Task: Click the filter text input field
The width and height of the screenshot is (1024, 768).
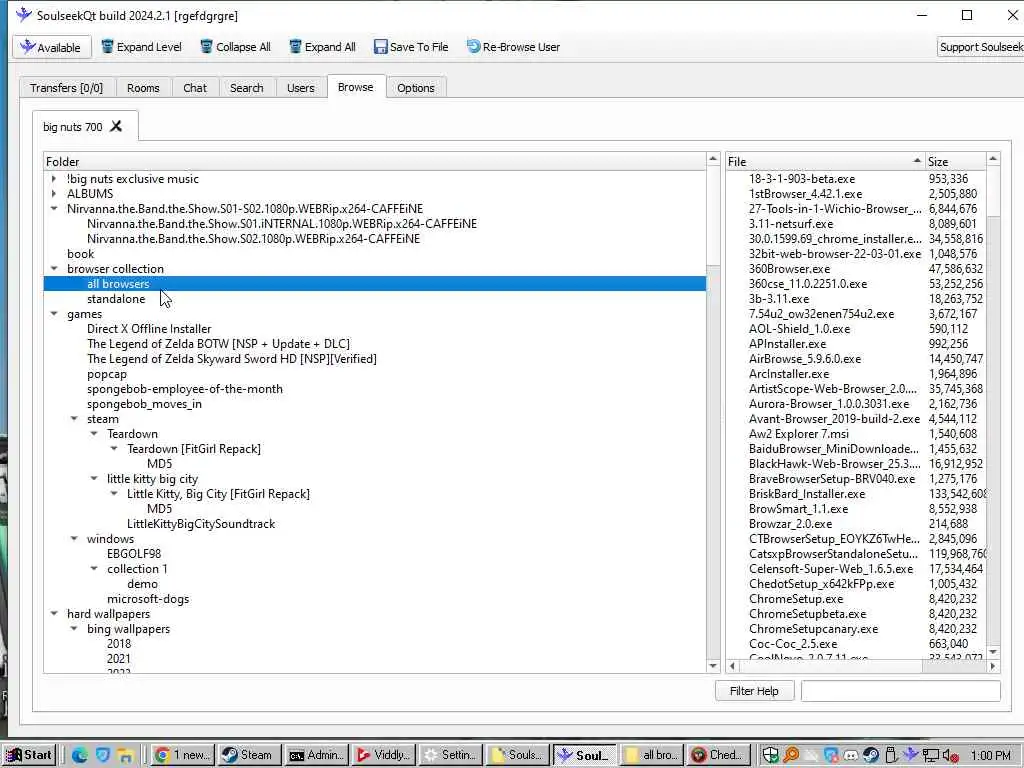Action: [x=901, y=691]
